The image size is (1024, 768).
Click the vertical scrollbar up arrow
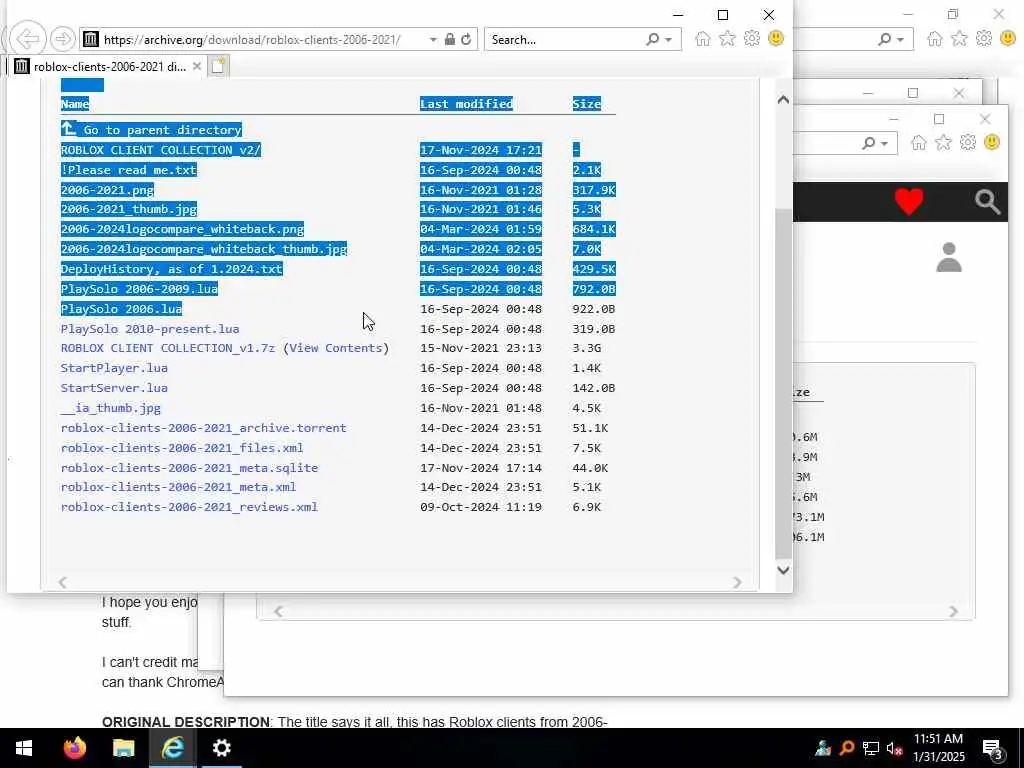coord(784,99)
